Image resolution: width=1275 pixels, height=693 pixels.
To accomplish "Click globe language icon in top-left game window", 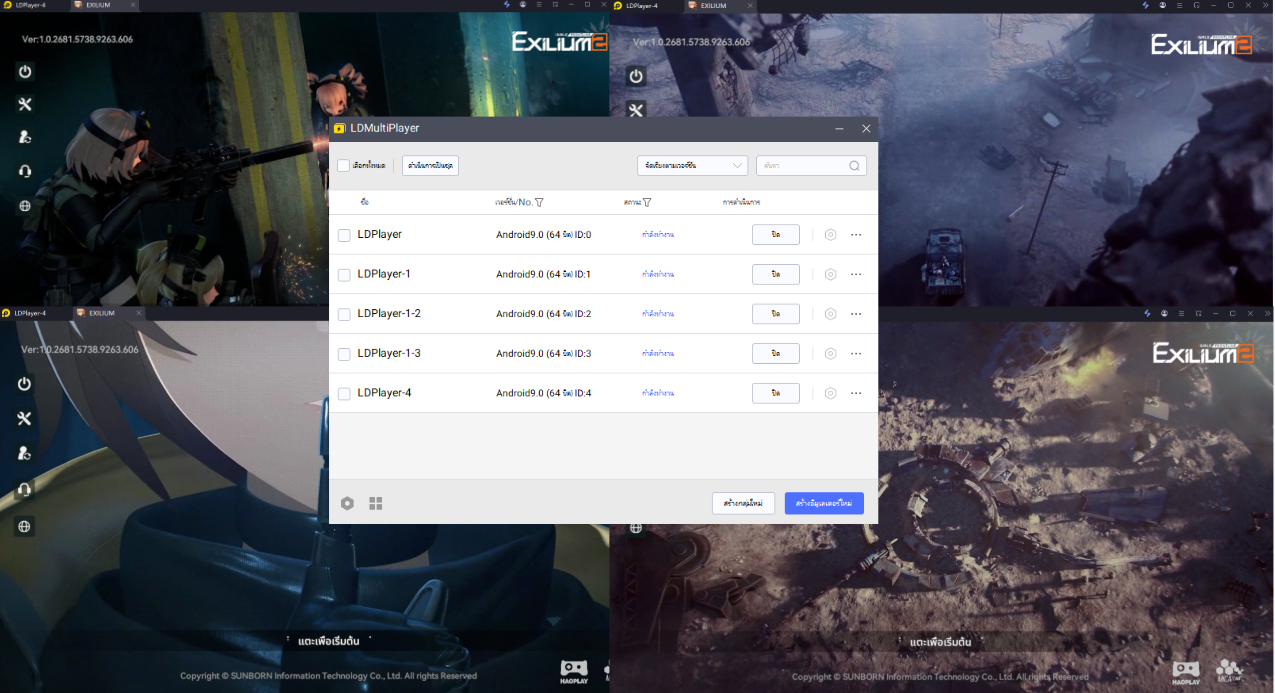I will 25,206.
